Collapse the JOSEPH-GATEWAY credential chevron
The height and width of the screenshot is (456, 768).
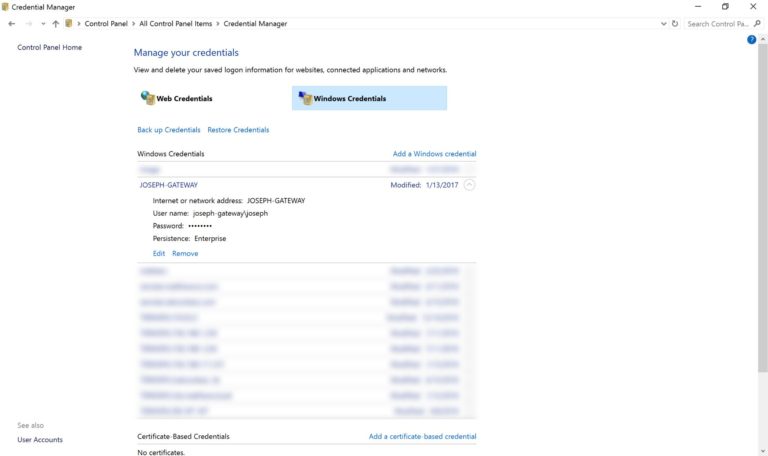pyautogui.click(x=469, y=185)
